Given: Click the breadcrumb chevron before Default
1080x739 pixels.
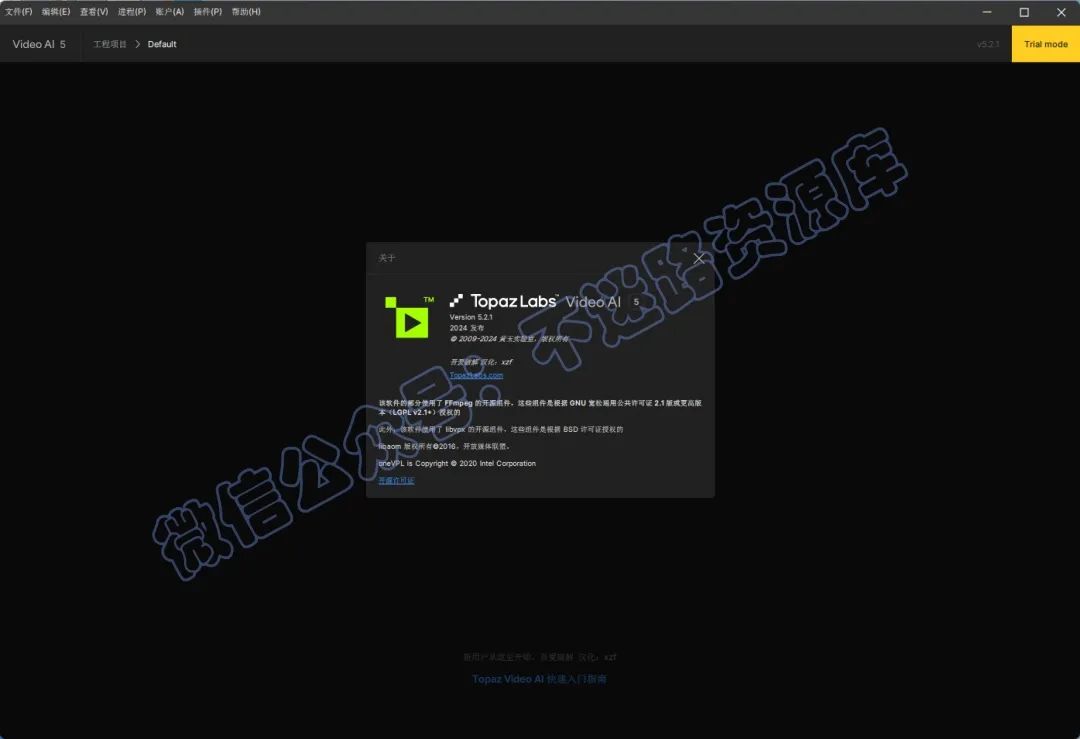Looking at the screenshot, I should 138,44.
